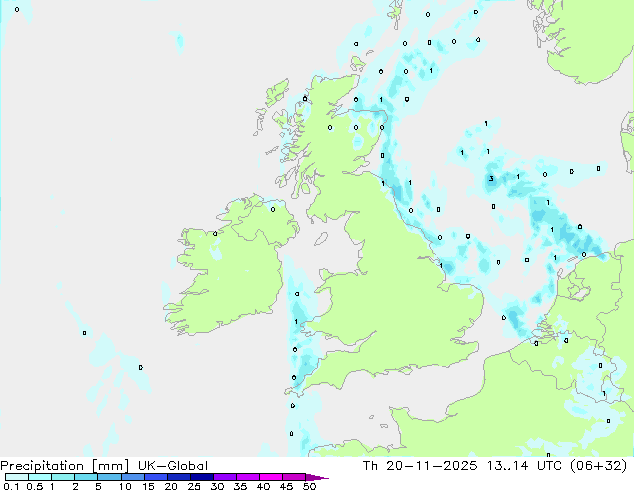Pick the 40 mm magenta legend swatch
The width and height of the screenshot is (634, 490).
pos(271,477)
